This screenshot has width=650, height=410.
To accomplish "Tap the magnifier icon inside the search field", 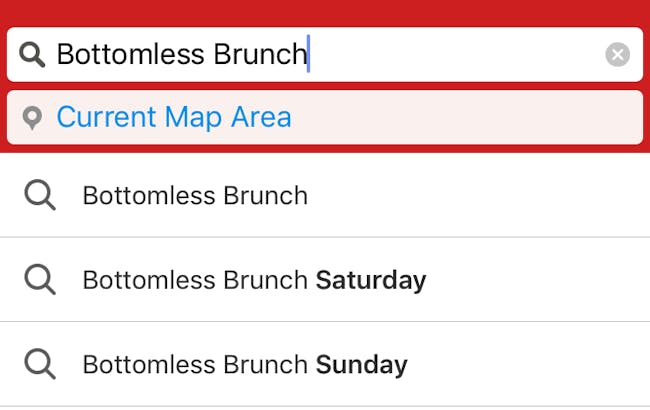I will 32,54.
